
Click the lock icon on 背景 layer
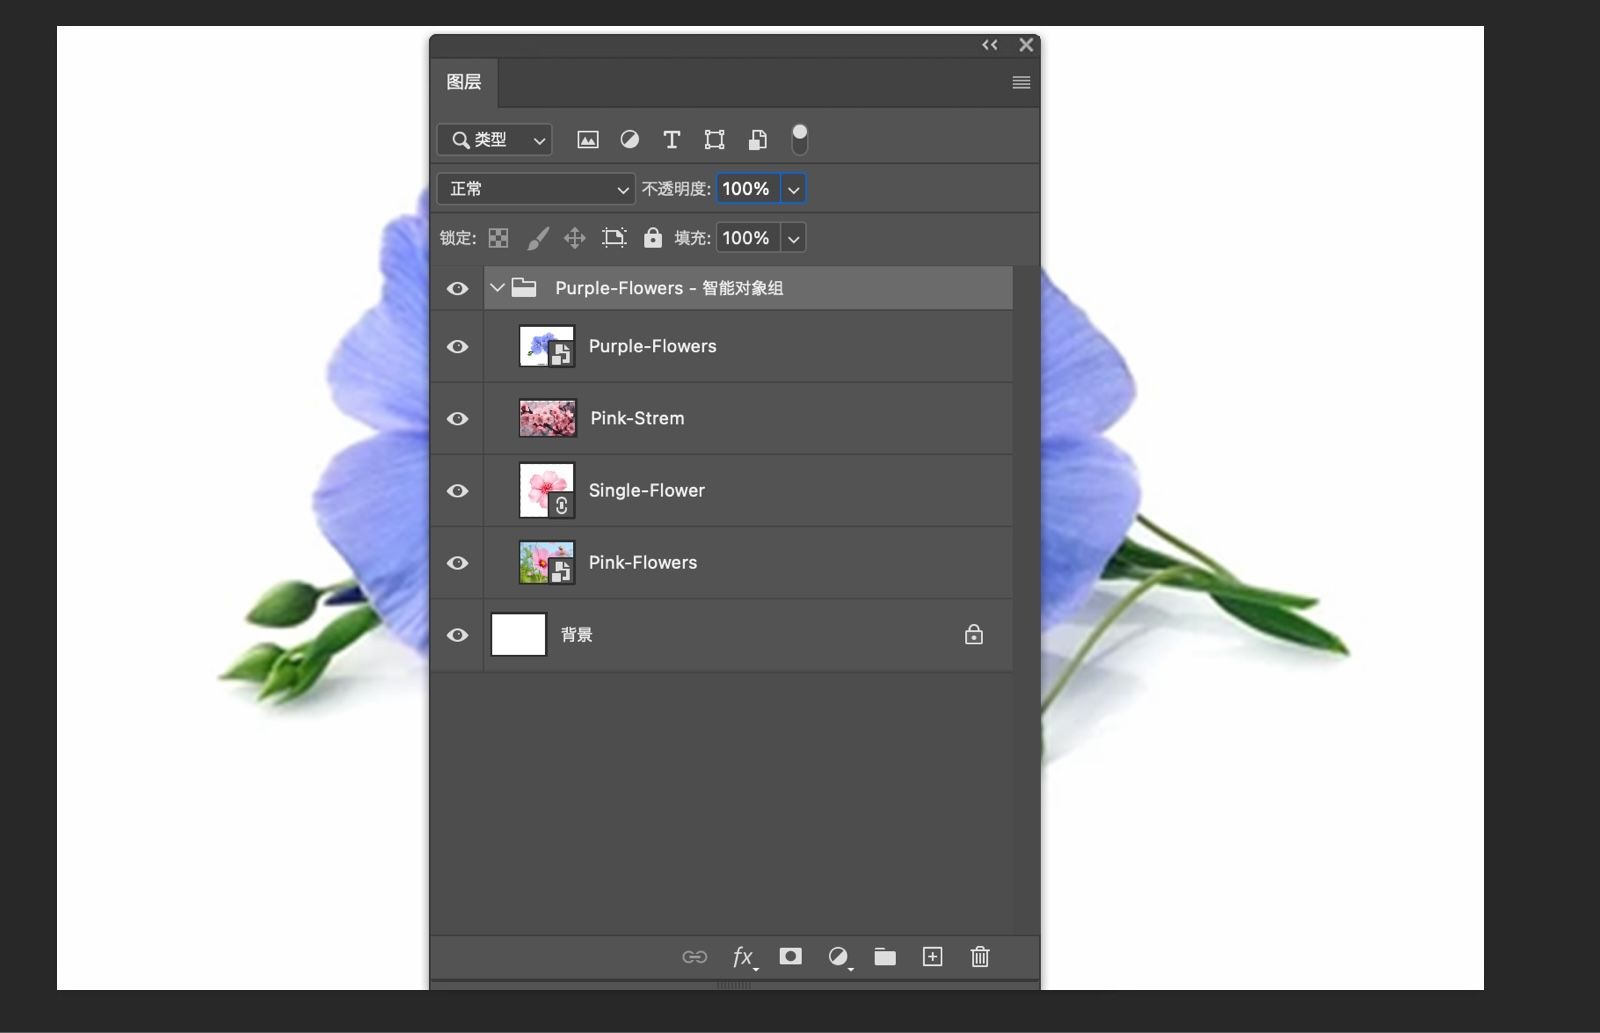click(974, 635)
